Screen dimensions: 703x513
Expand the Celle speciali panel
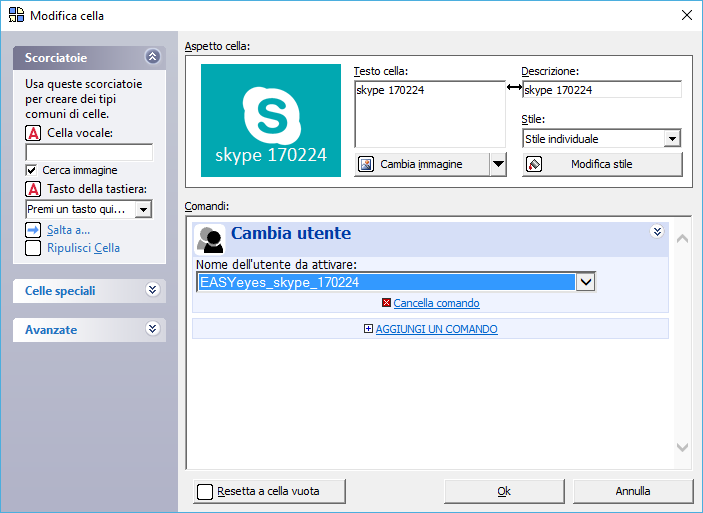tap(152, 290)
